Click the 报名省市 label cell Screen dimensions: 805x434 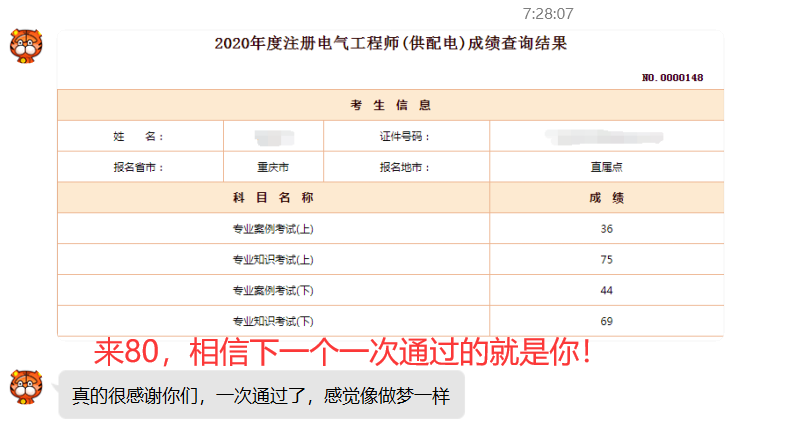click(140, 167)
